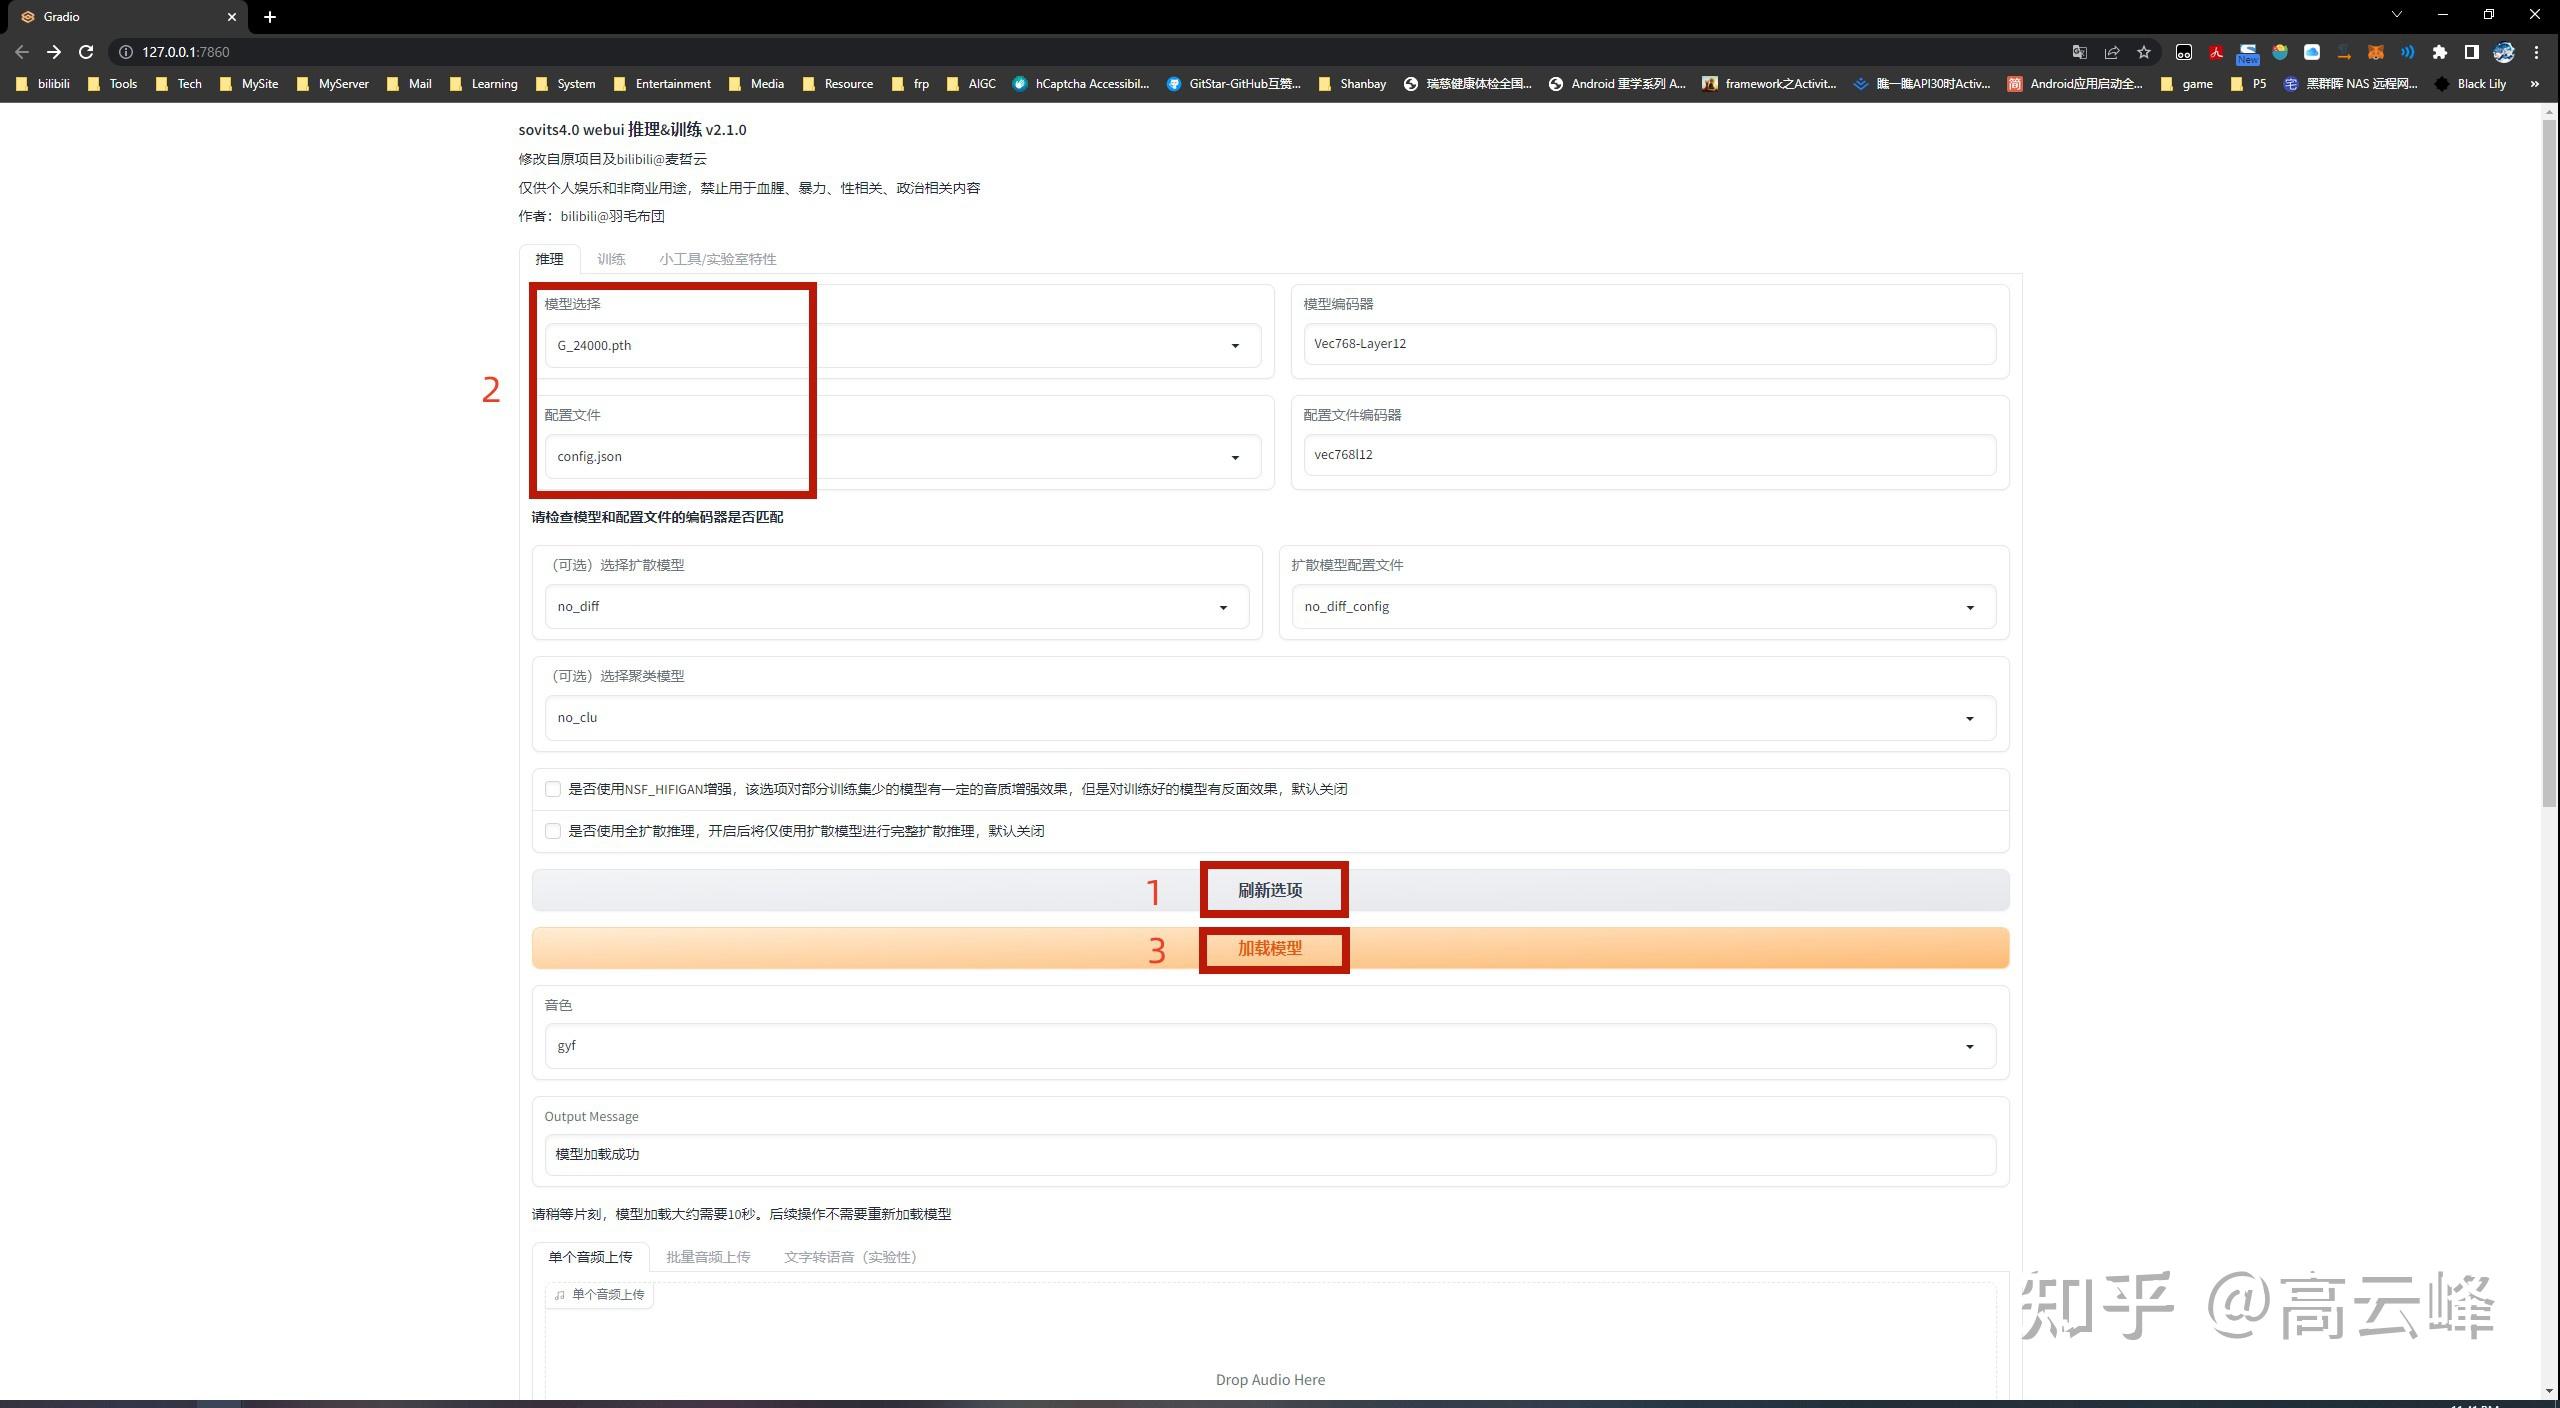The height and width of the screenshot is (1408, 2560).
Task: Open the 批量音频上传 tab
Action: (x=708, y=1257)
